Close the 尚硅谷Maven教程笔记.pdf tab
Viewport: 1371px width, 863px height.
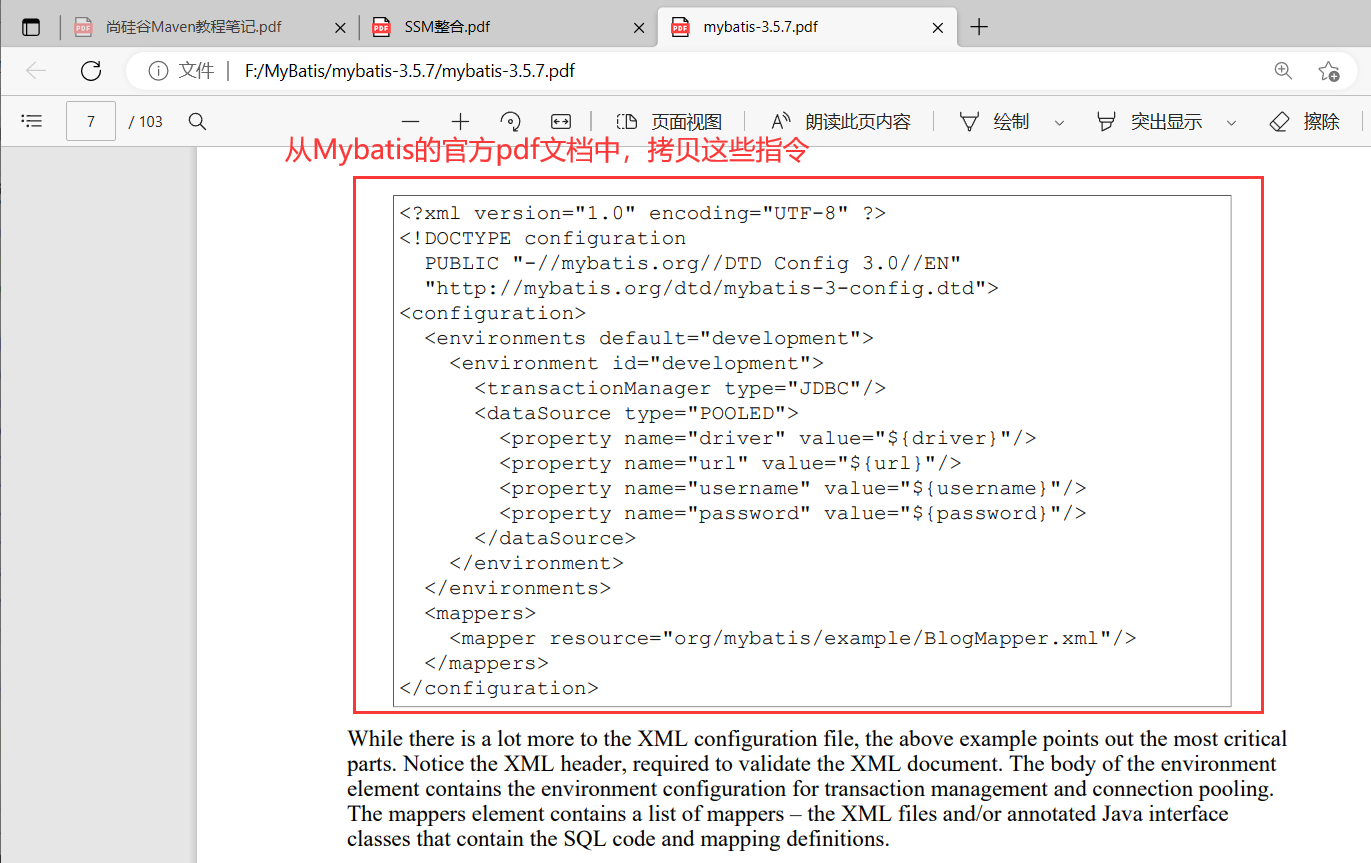pyautogui.click(x=341, y=28)
